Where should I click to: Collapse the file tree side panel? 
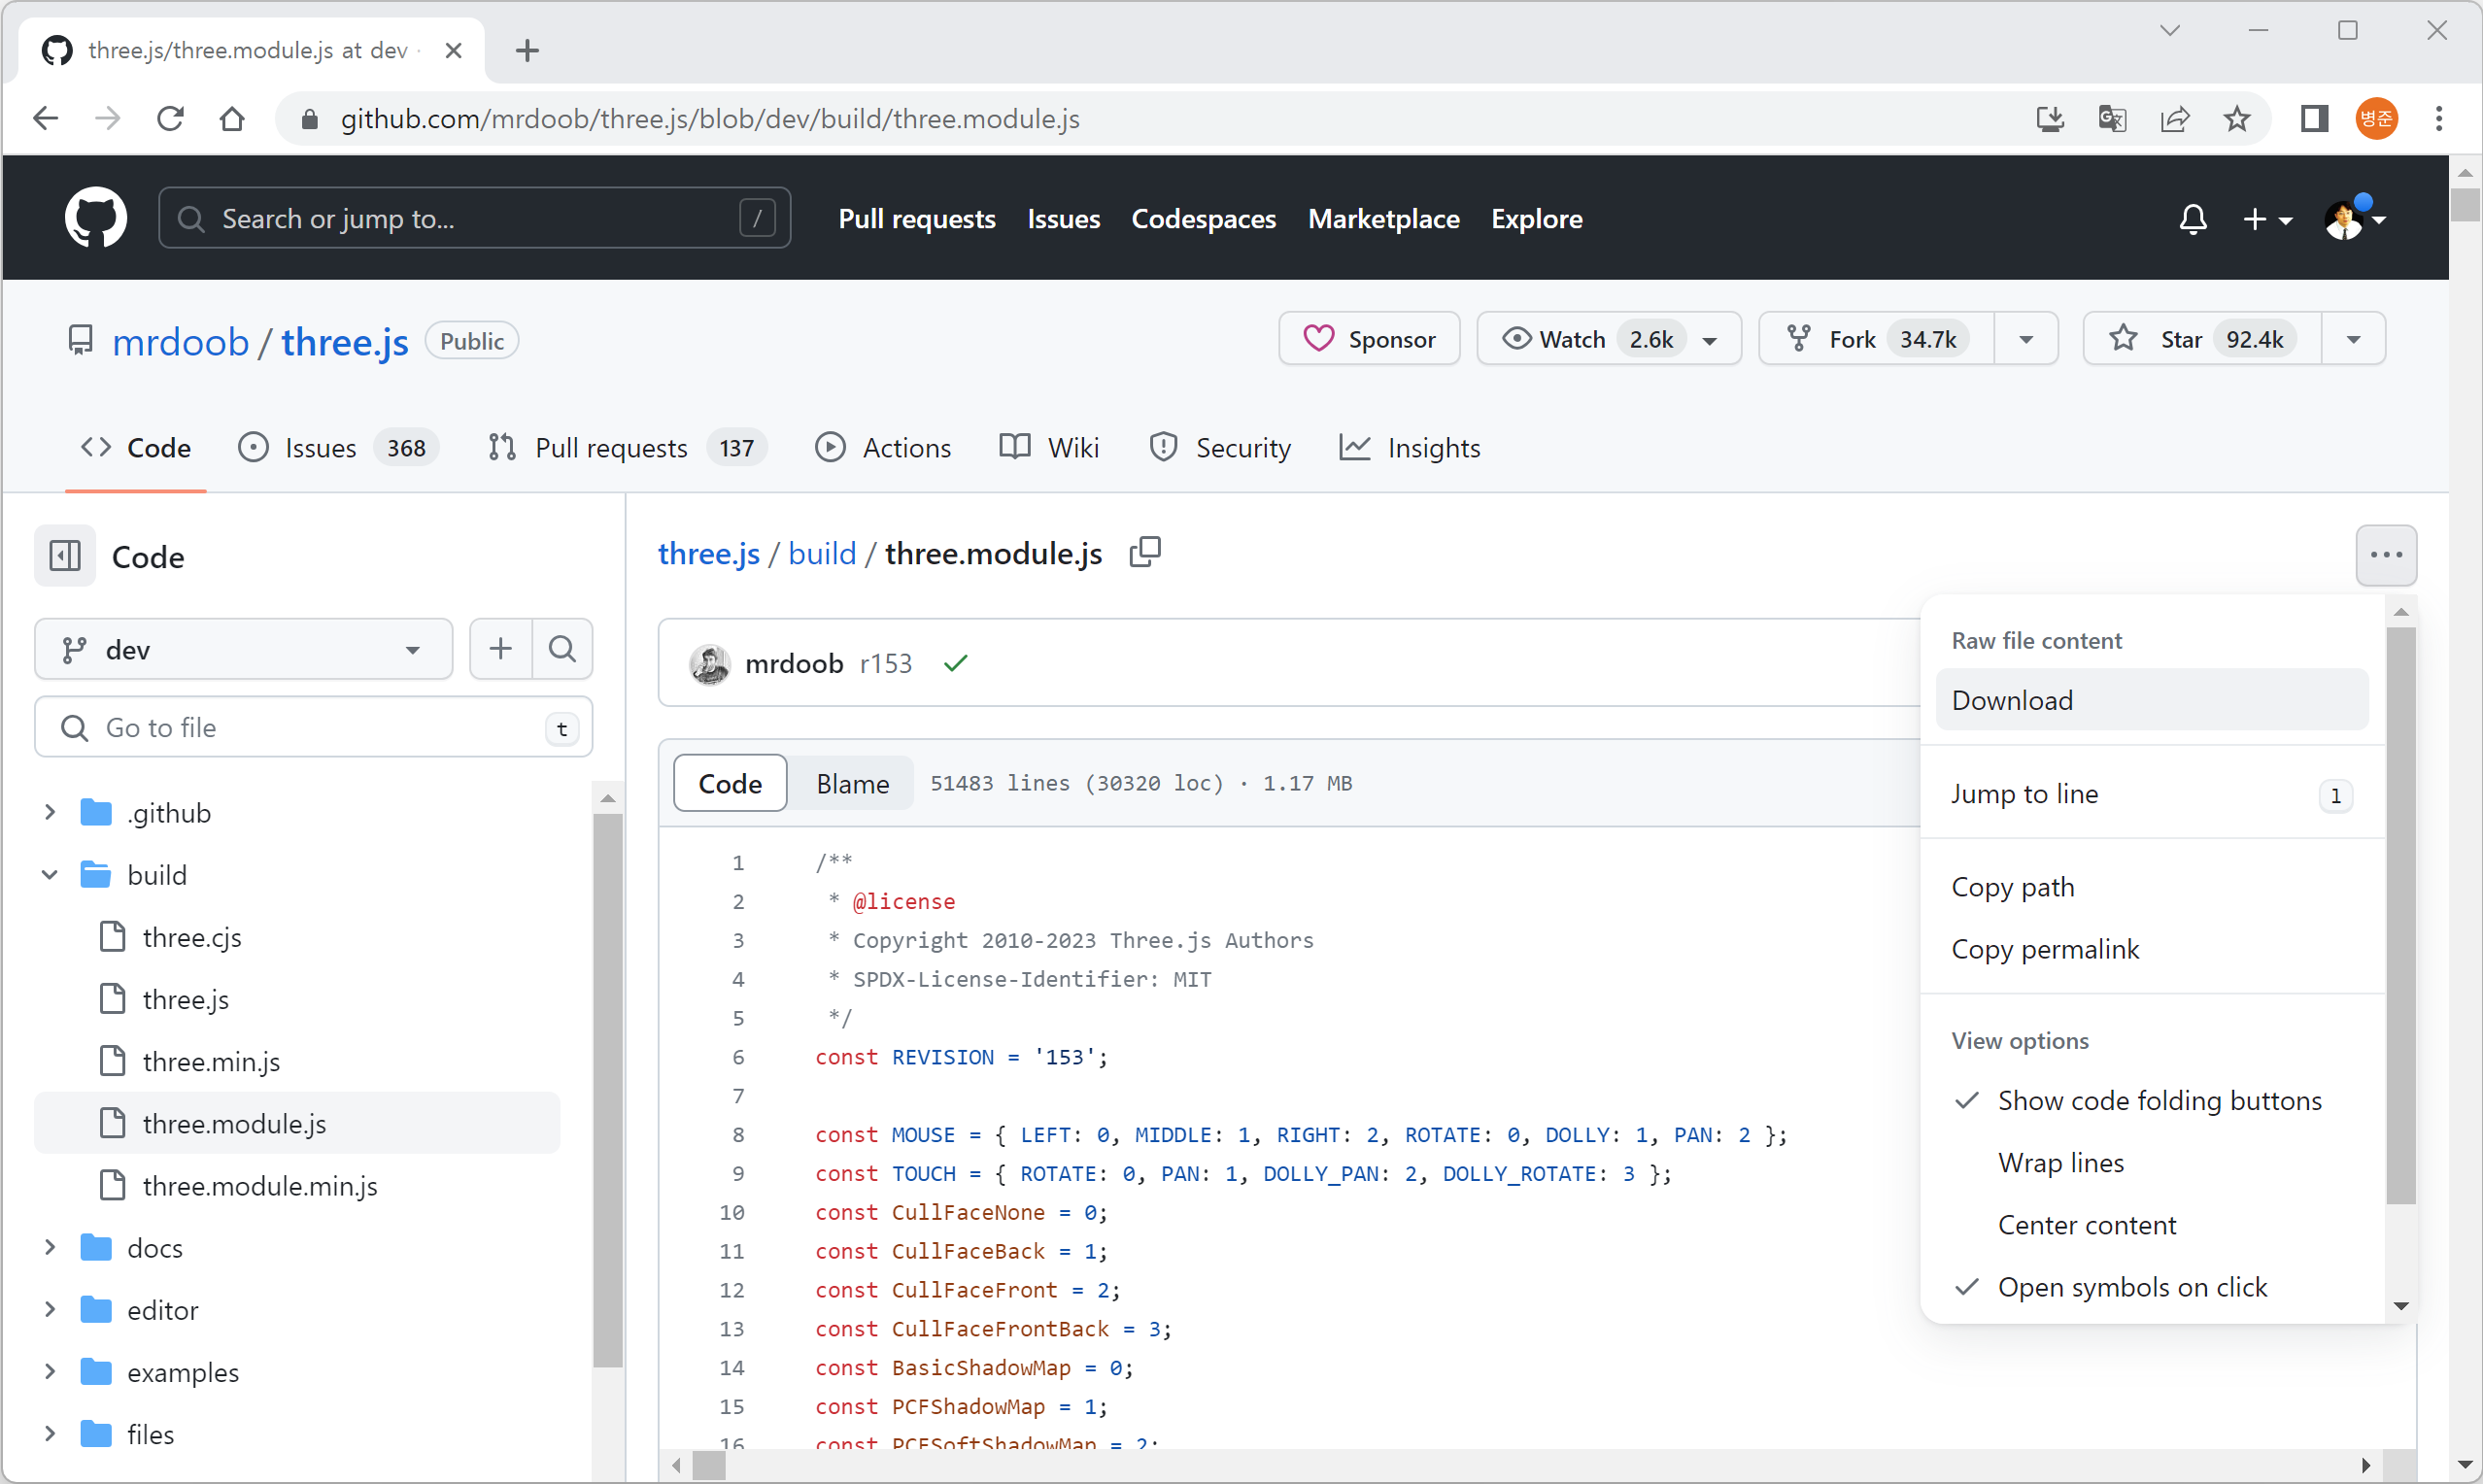(x=66, y=556)
